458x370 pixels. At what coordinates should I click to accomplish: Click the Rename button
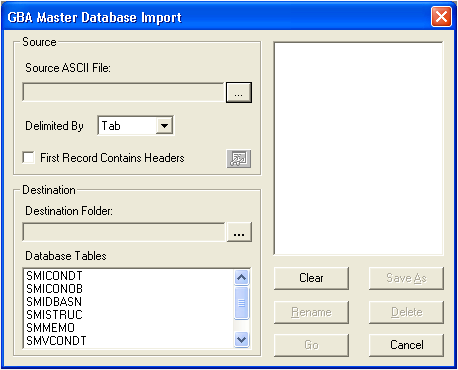[x=311, y=312]
